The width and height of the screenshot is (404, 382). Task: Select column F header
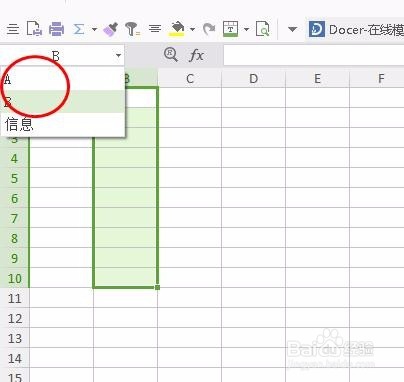(377, 79)
